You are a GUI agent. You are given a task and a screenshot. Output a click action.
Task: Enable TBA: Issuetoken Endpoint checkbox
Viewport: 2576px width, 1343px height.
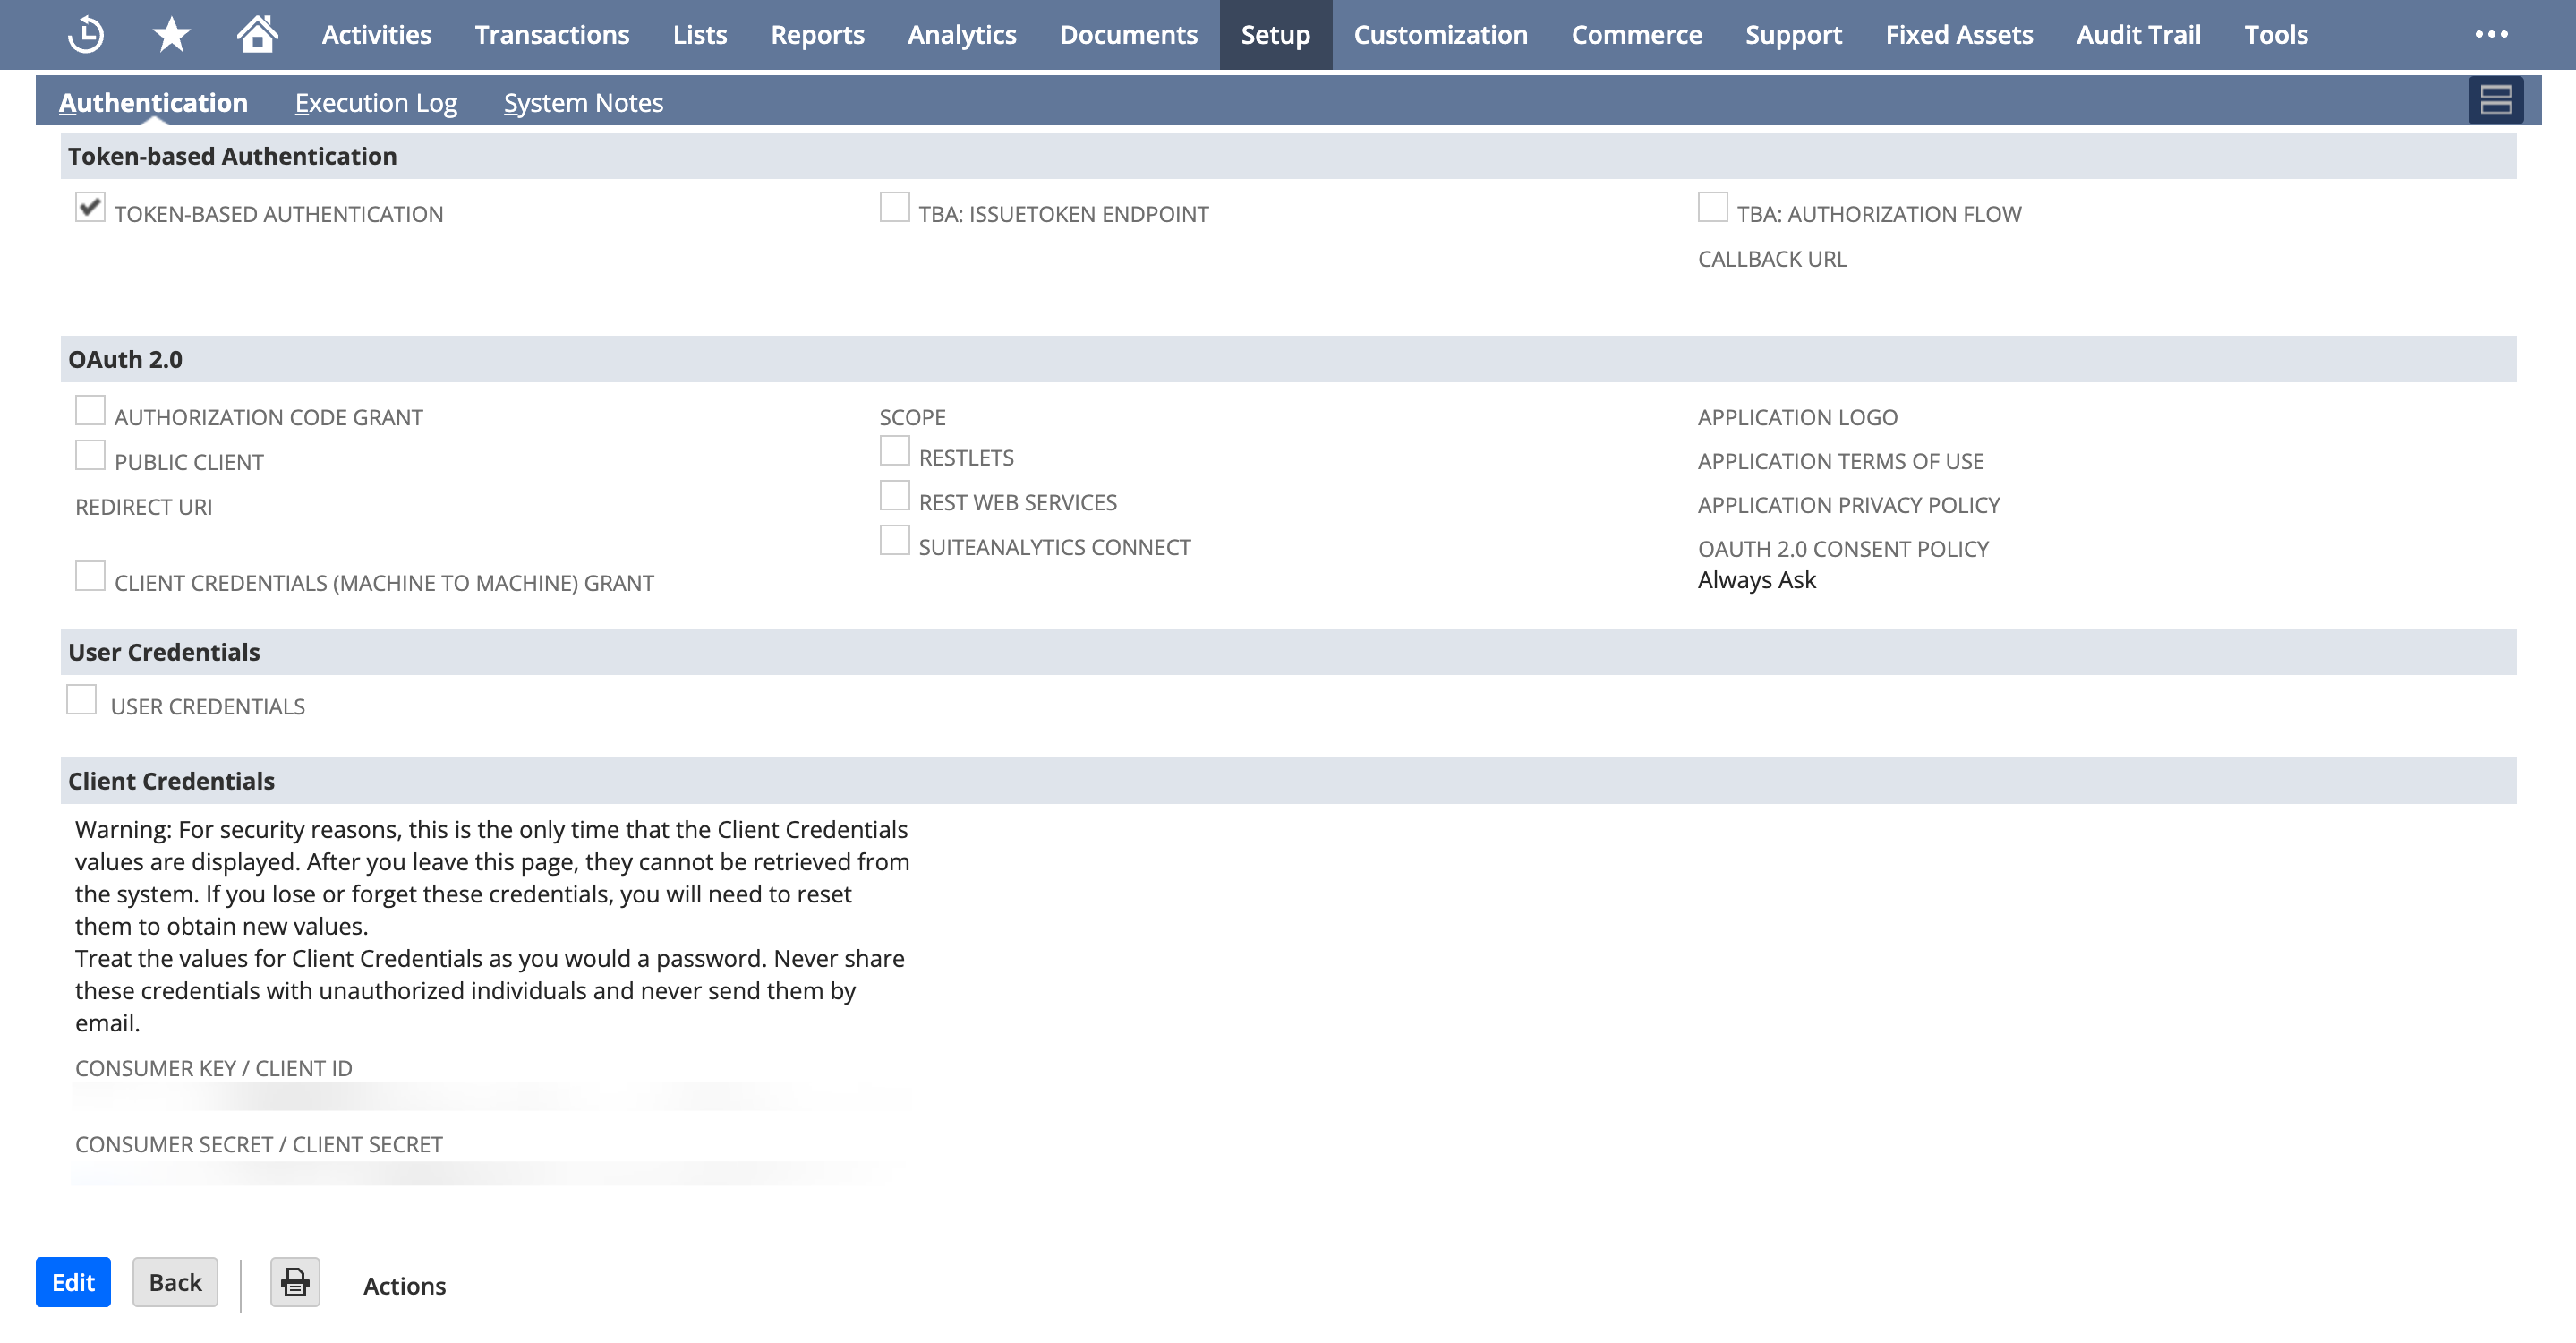coord(894,207)
